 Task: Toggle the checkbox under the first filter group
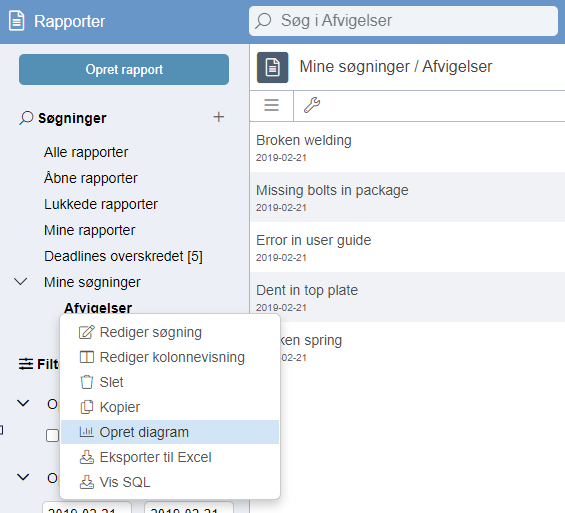[x=52, y=435]
